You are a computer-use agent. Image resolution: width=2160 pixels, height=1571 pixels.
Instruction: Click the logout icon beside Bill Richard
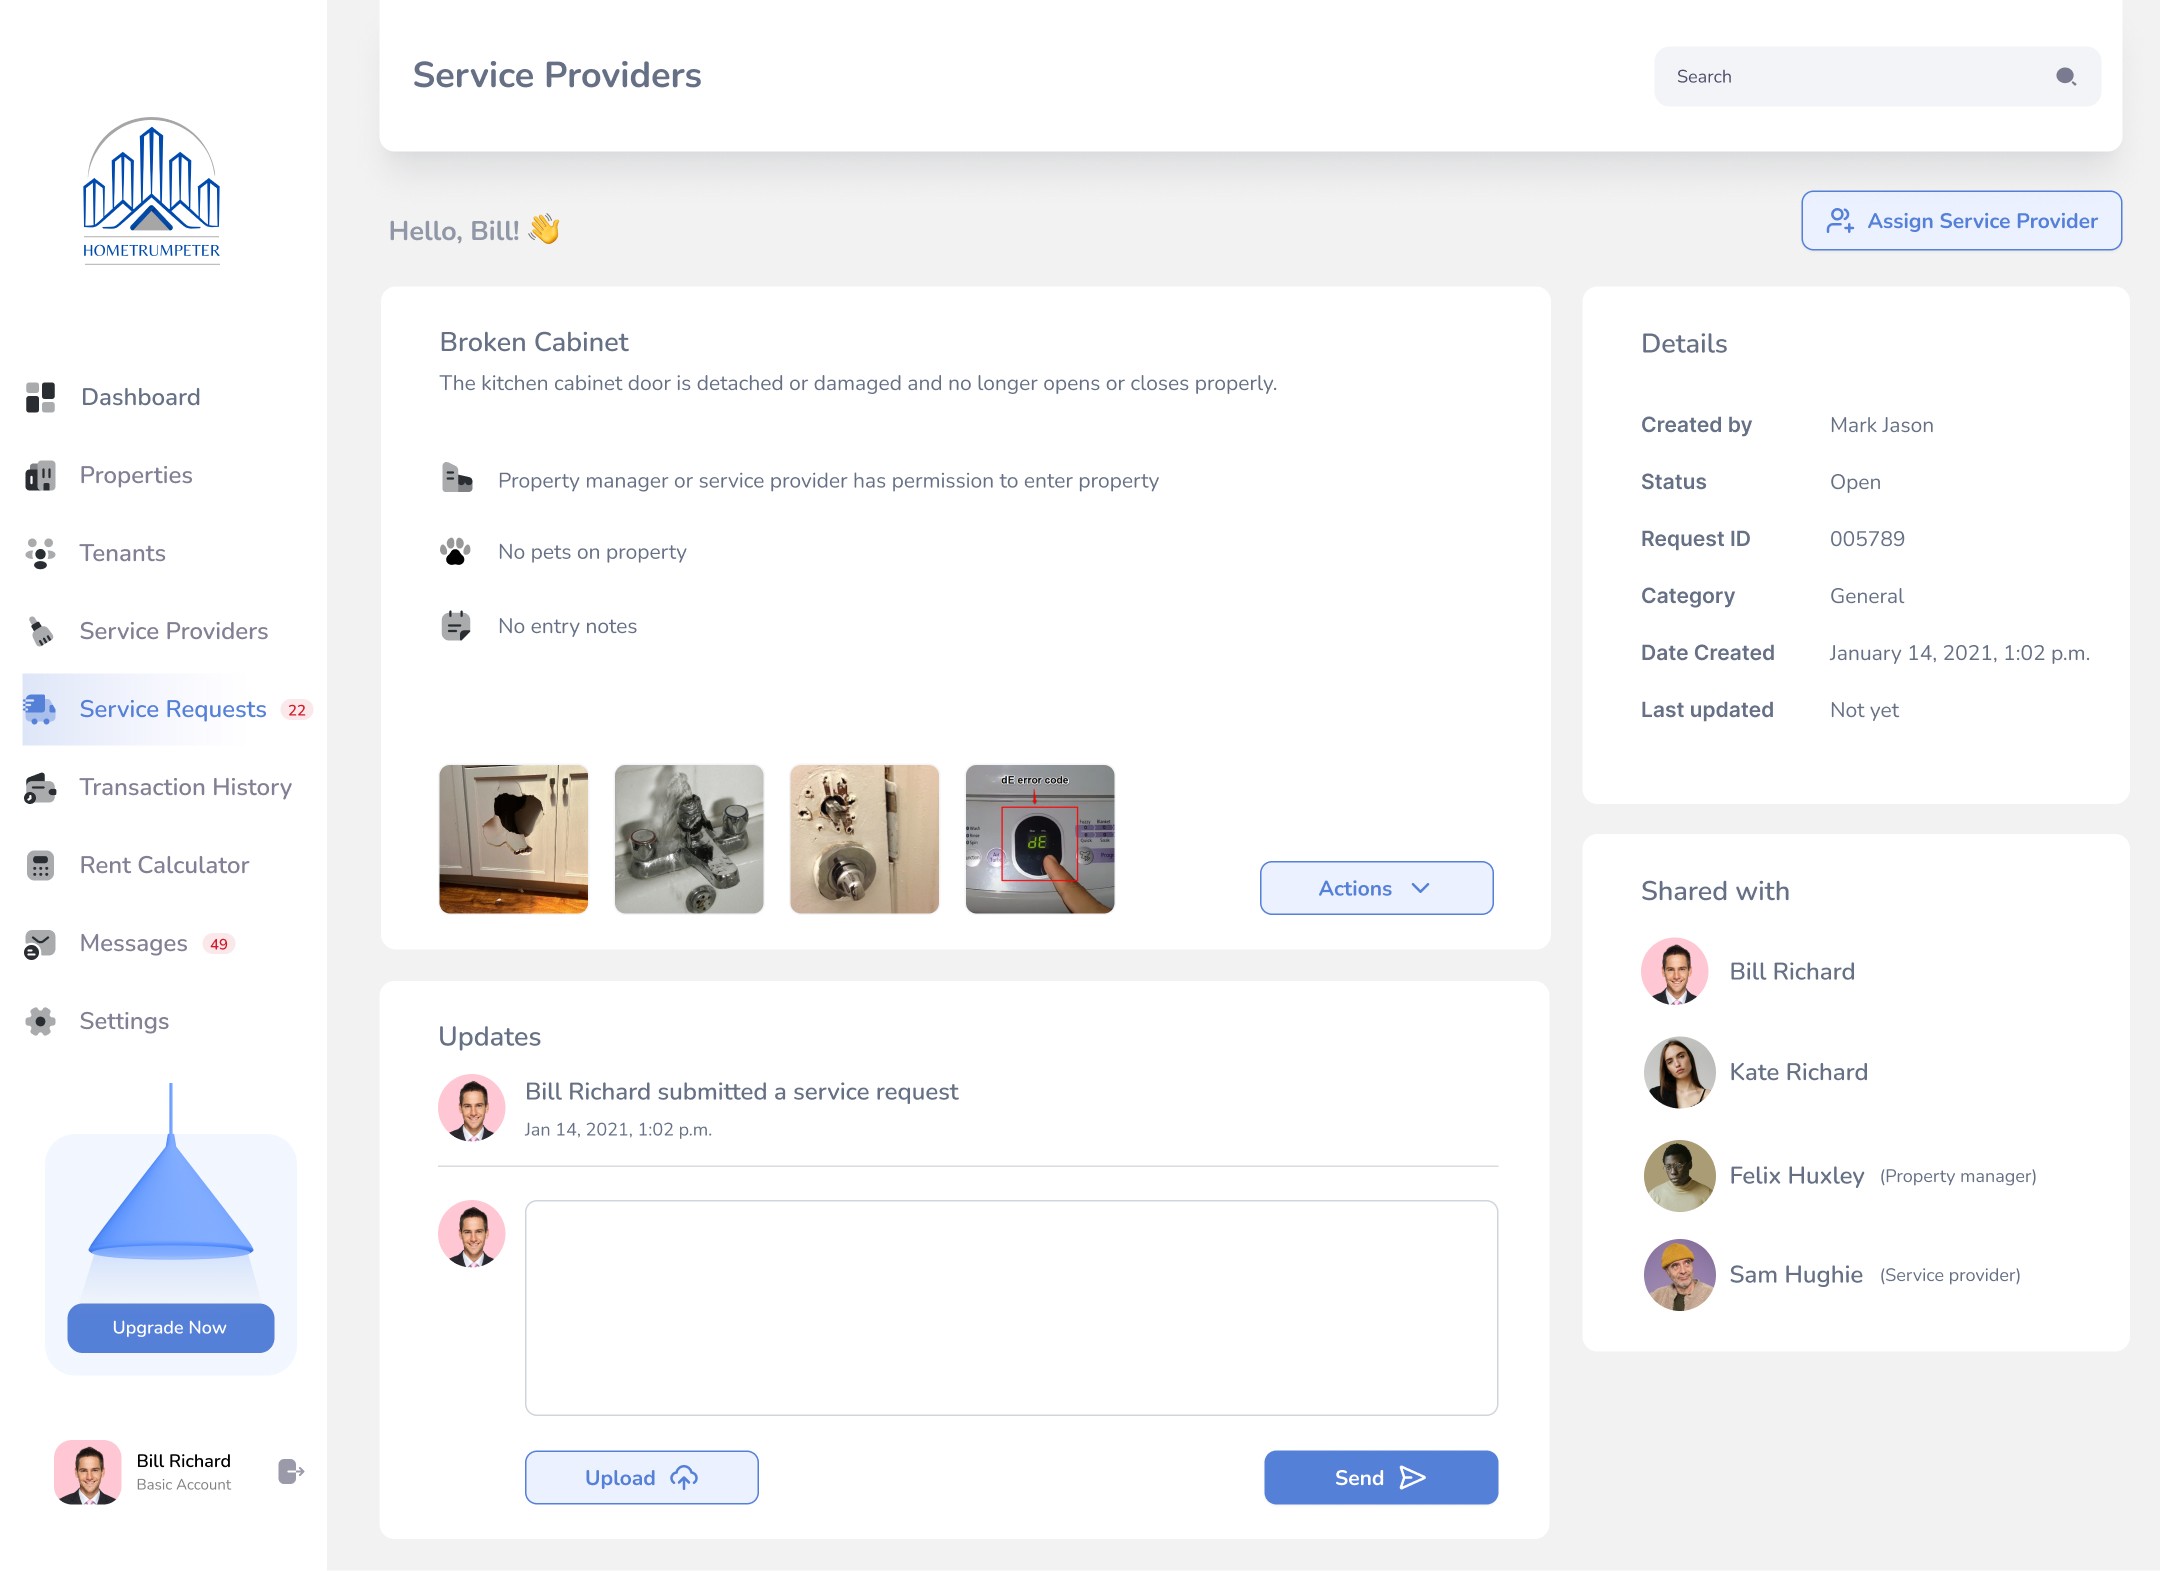(291, 1471)
